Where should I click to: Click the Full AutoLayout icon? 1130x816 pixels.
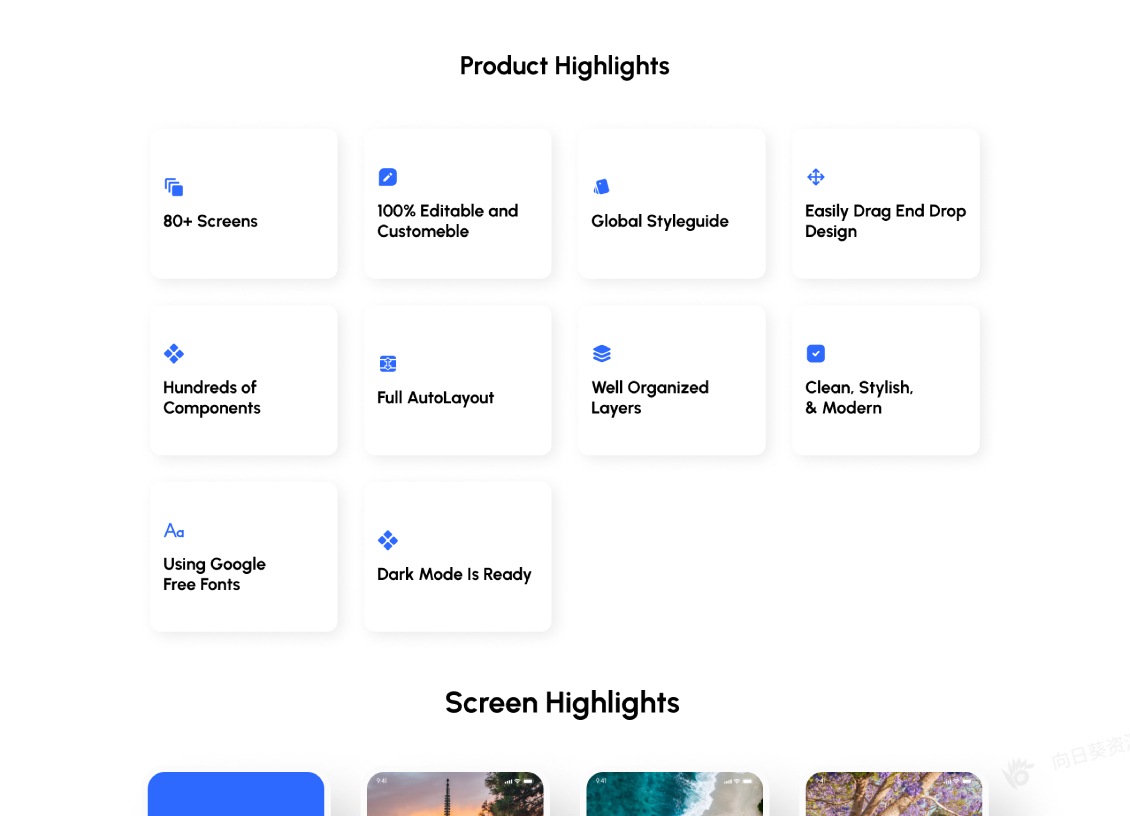tap(388, 364)
